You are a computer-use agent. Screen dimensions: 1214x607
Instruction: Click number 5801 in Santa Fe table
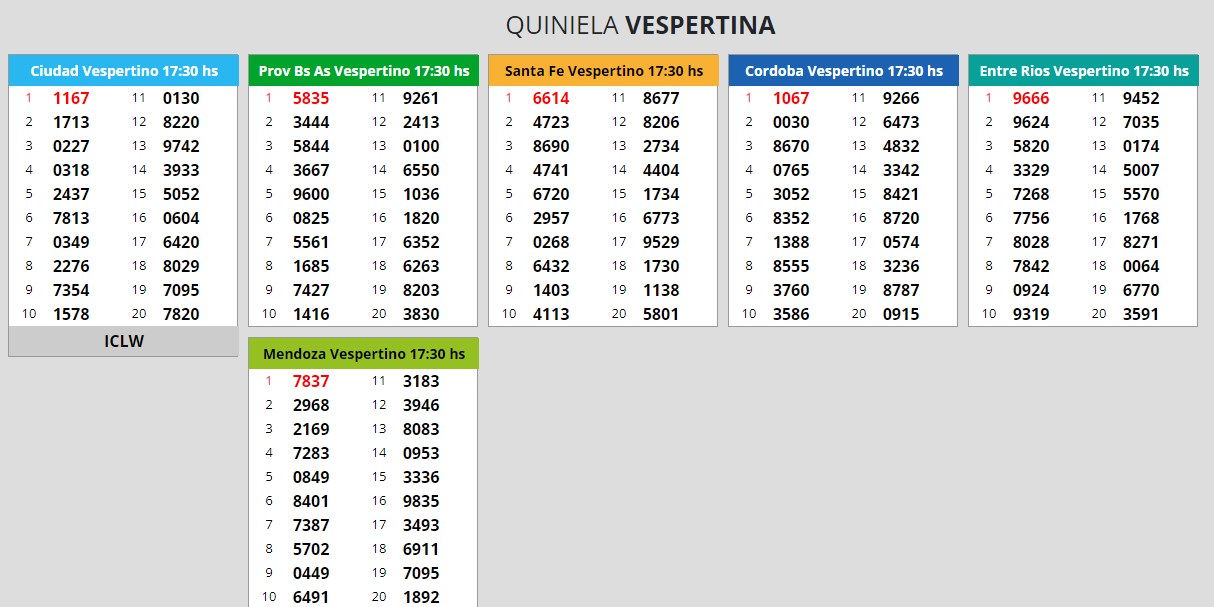tap(661, 314)
